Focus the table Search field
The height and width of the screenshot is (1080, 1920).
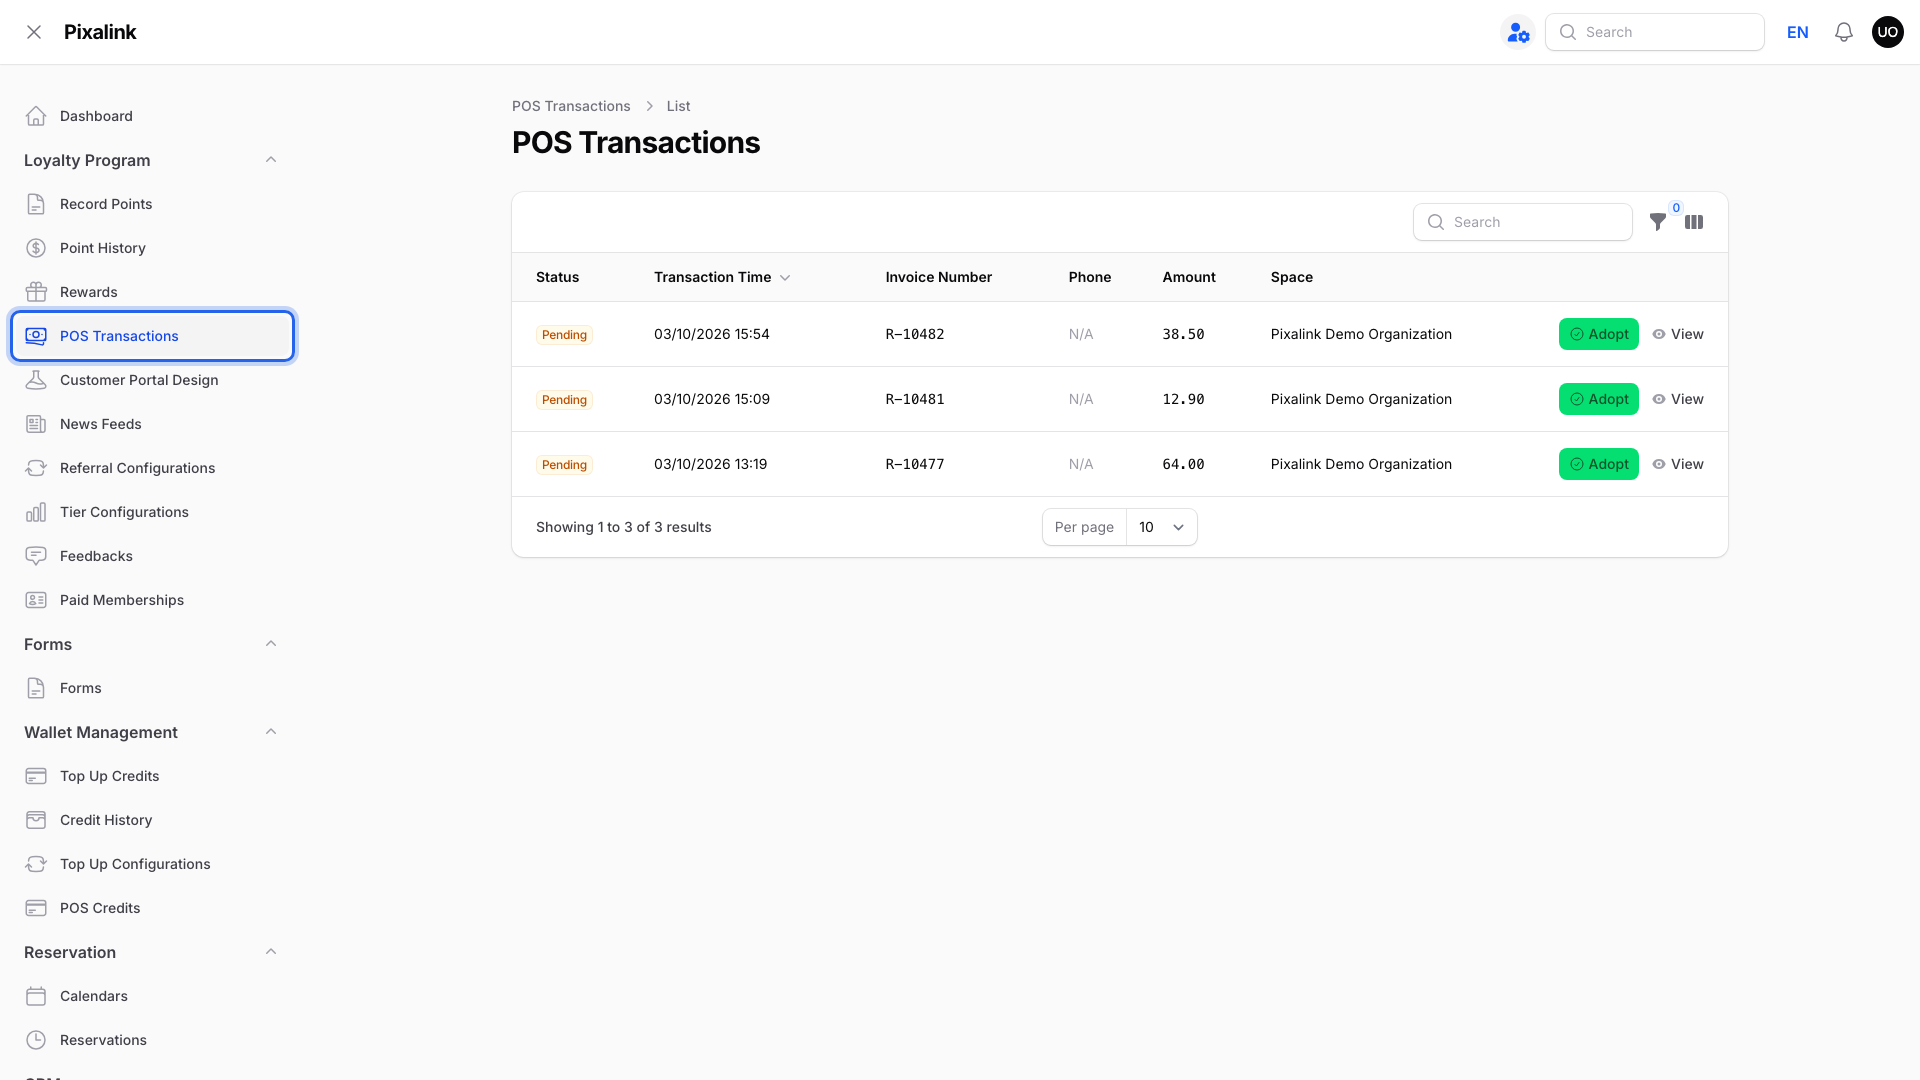pyautogui.click(x=1522, y=222)
